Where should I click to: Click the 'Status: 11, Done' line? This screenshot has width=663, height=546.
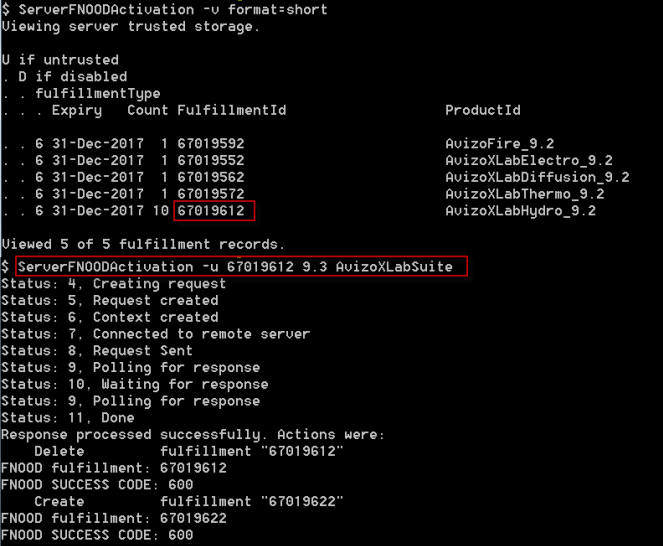click(x=68, y=418)
